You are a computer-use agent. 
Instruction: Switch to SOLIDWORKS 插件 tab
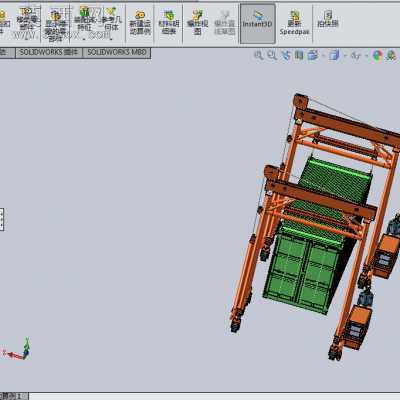(49, 53)
